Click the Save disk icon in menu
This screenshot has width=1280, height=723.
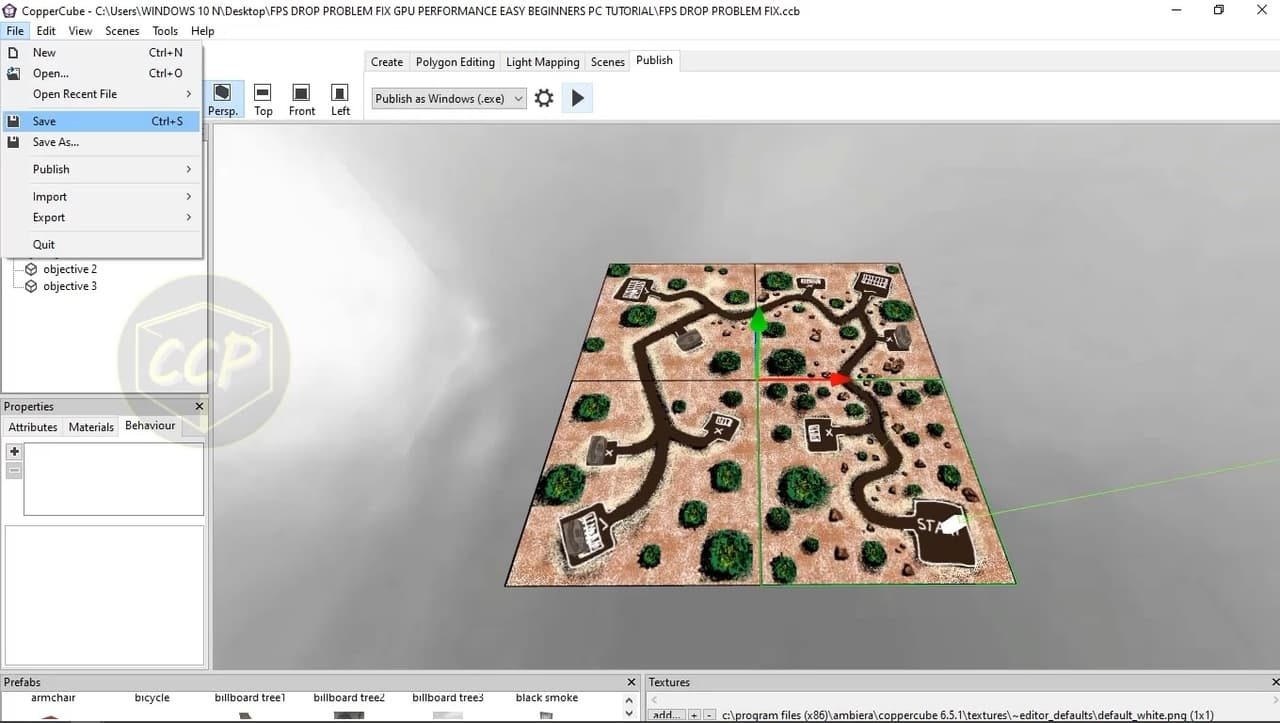13,121
